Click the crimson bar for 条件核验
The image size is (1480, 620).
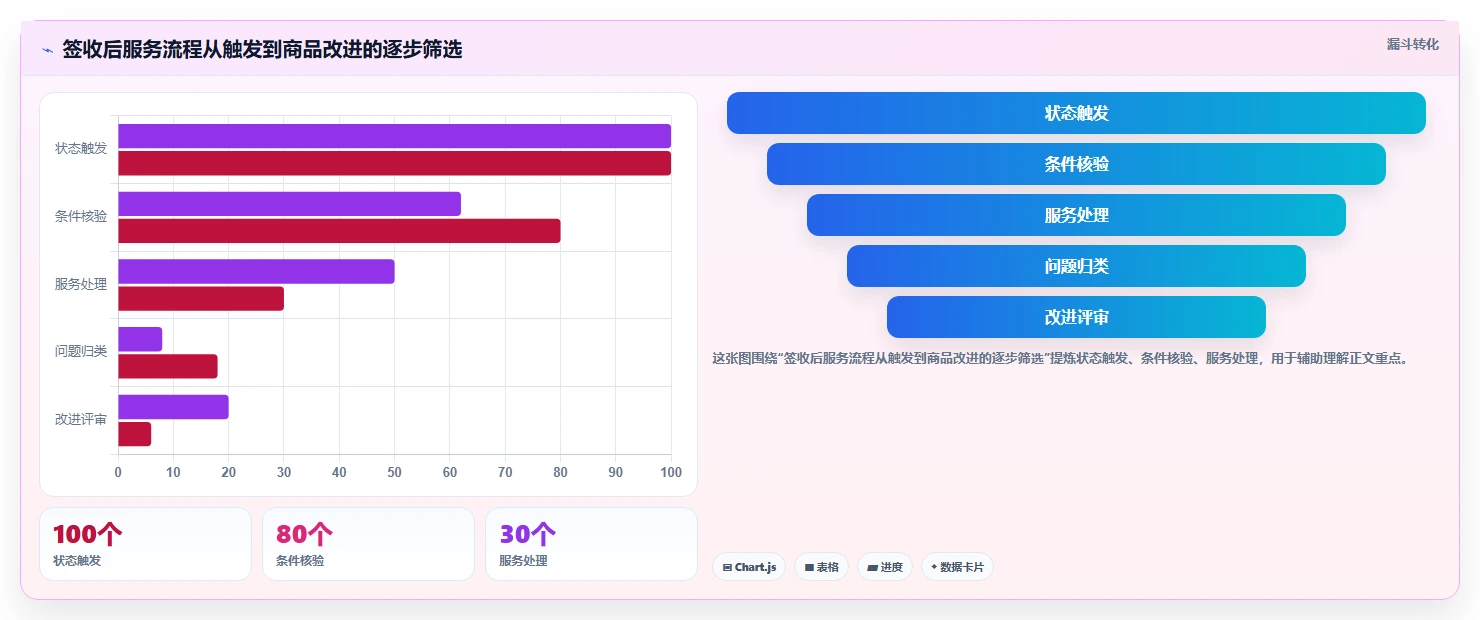339,231
